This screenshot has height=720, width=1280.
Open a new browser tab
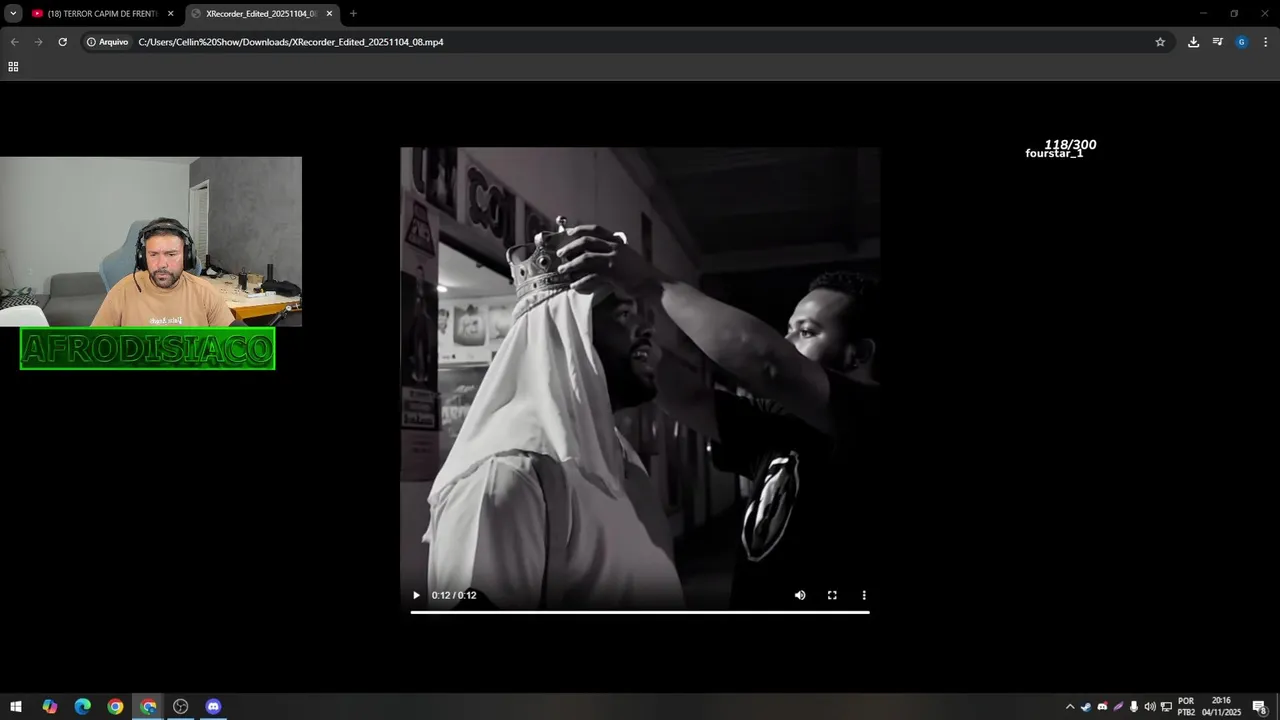click(x=353, y=14)
